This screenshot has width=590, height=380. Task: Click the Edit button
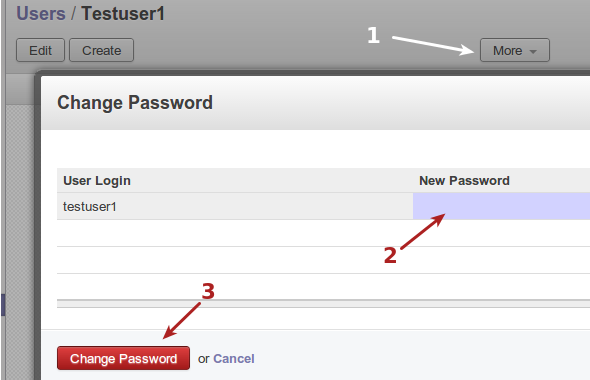(x=40, y=50)
